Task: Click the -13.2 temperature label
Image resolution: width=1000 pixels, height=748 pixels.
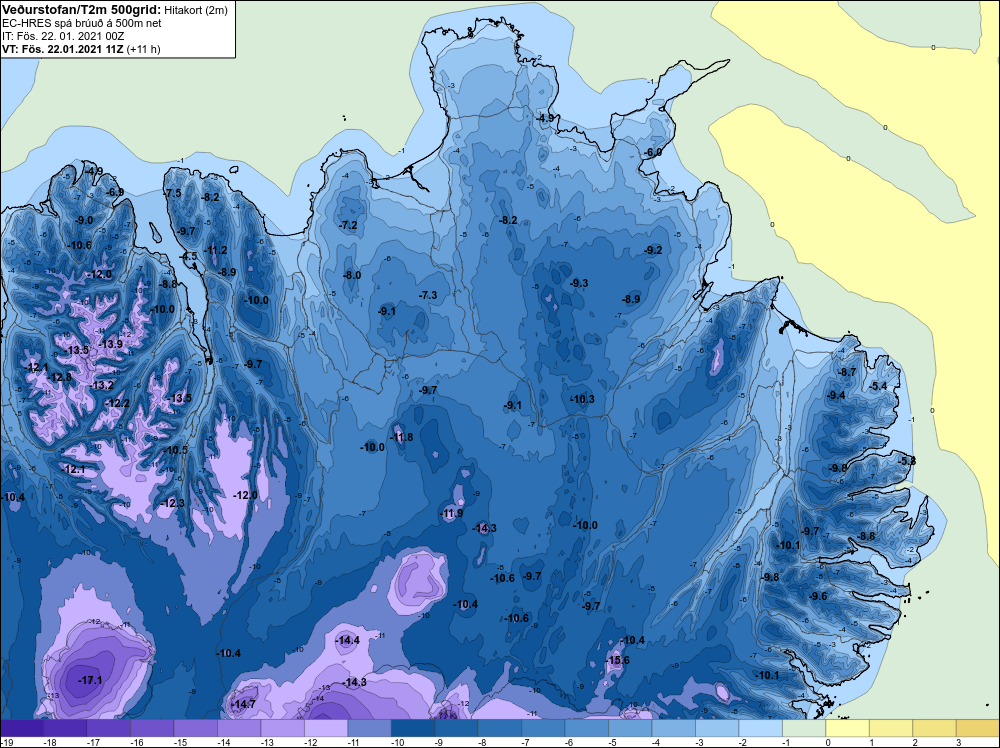Action: click(x=101, y=385)
